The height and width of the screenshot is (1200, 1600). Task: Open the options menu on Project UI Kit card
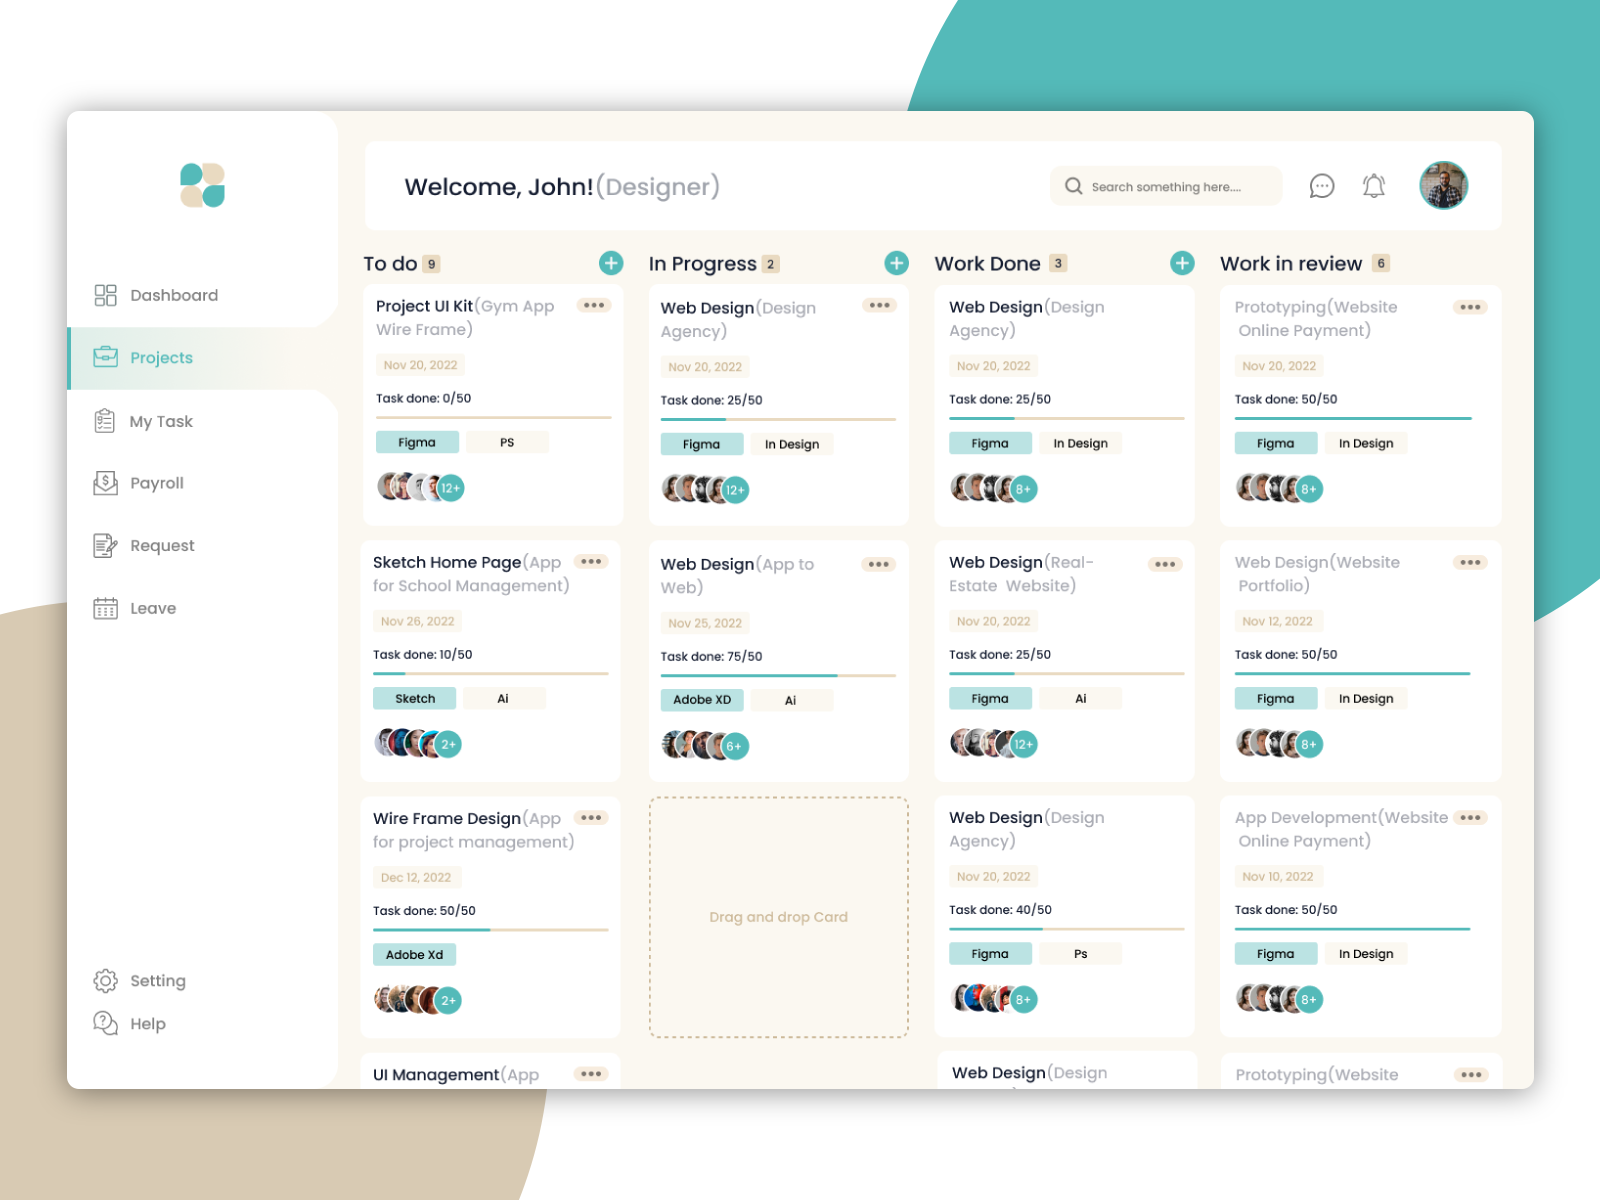coord(594,305)
